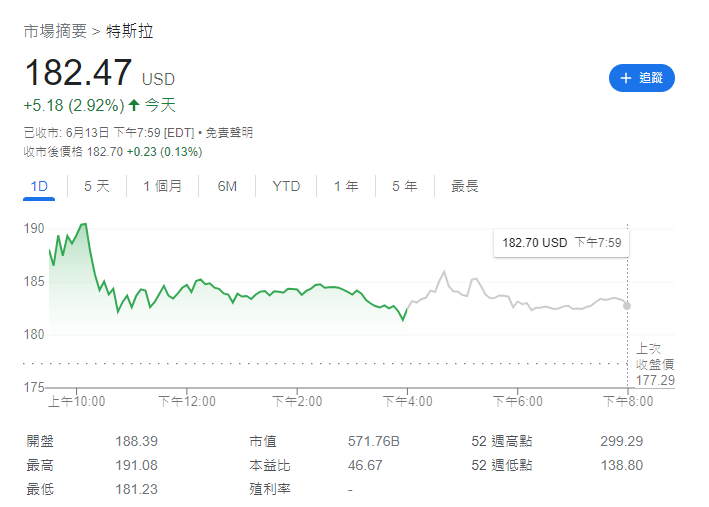Switch to the 1 個月 range tab

click(162, 186)
